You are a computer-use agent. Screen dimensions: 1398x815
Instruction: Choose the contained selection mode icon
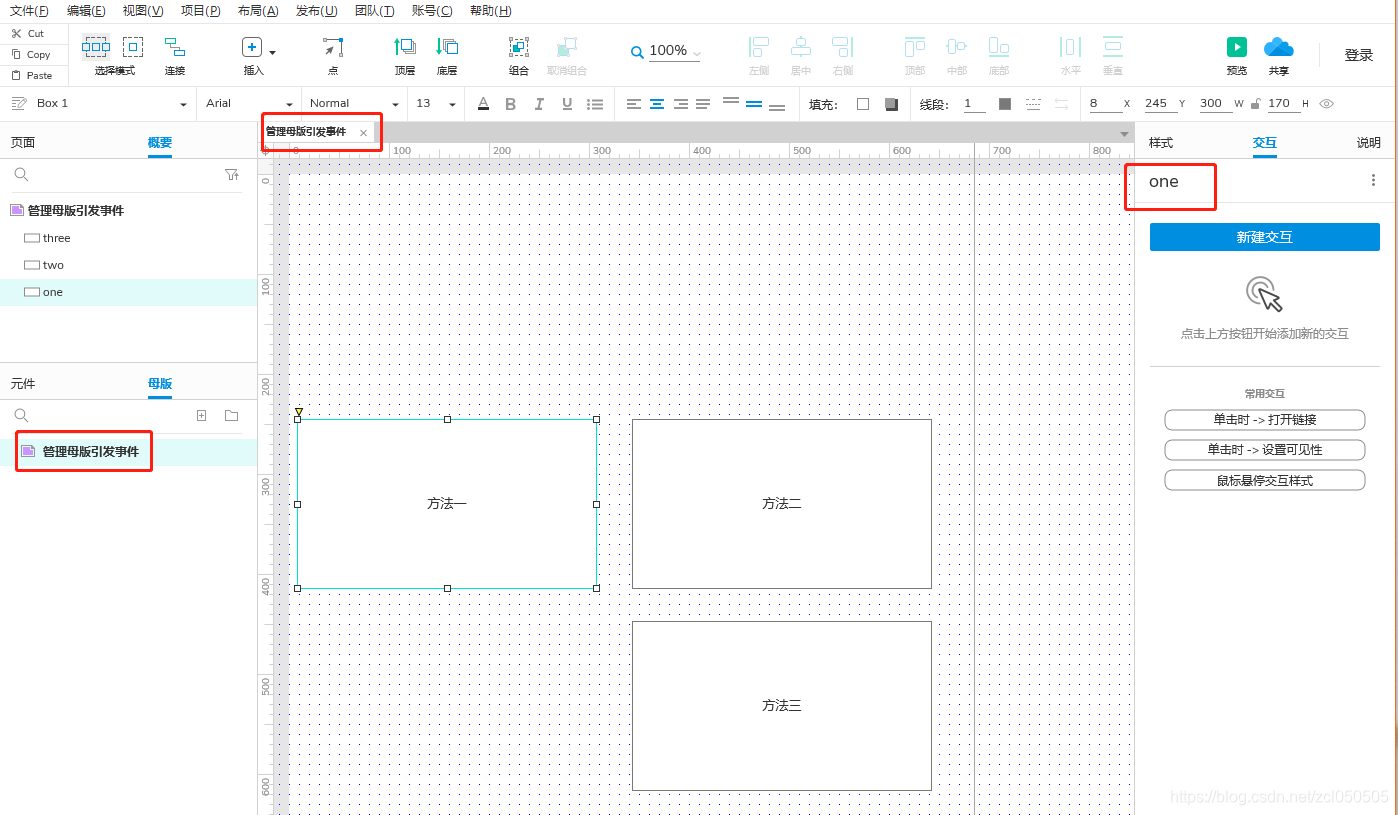click(x=133, y=47)
